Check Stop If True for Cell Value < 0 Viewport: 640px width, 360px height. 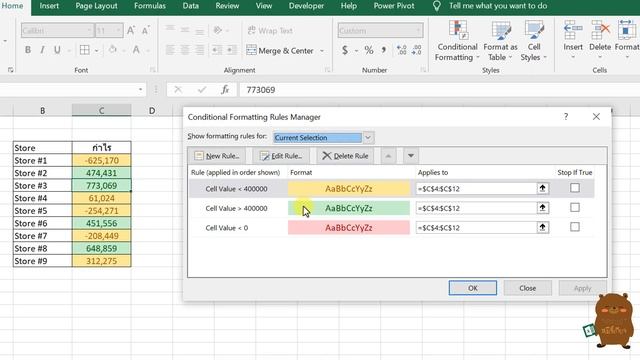pyautogui.click(x=575, y=227)
